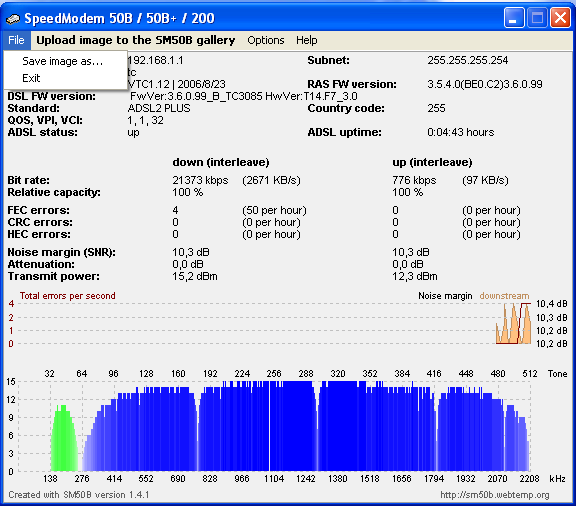
Task: Choose Save image as... from File menu
Action: pos(63,61)
